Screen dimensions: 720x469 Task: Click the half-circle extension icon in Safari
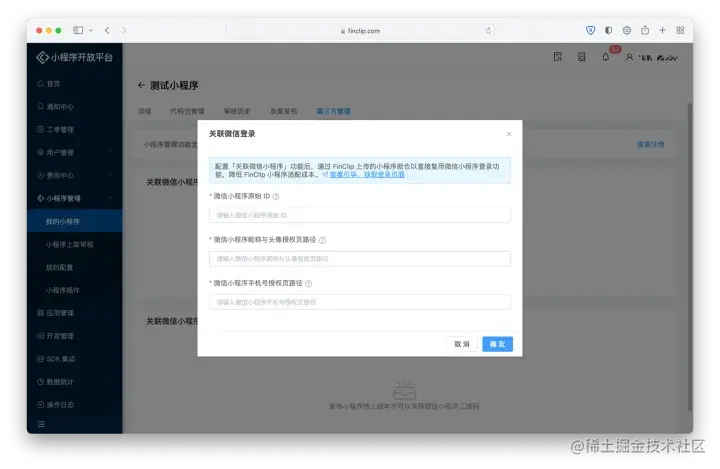click(x=608, y=30)
